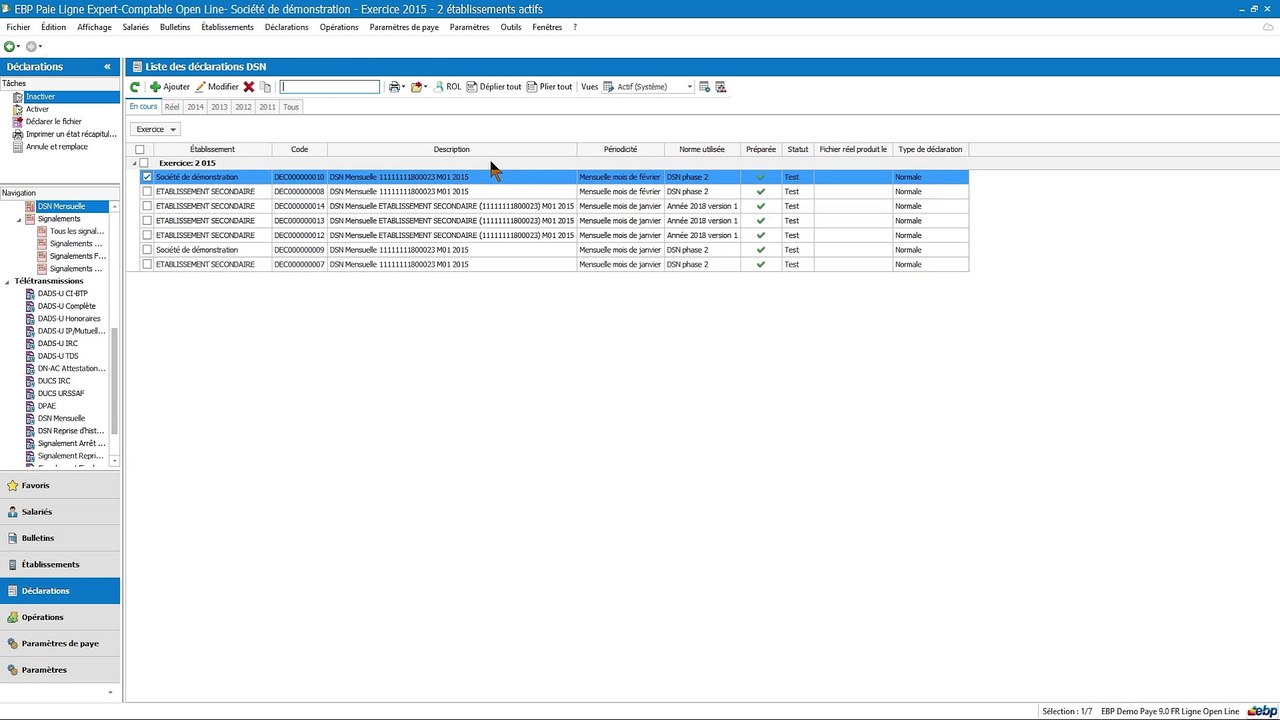Open the Favoris star section

coord(60,486)
